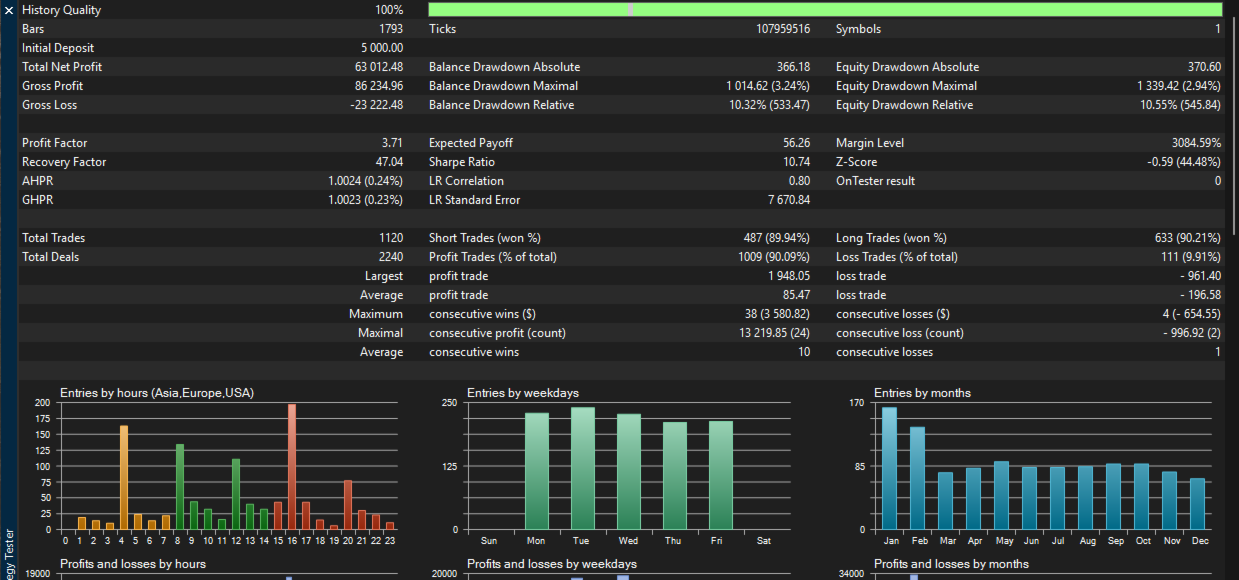Select the orange hour 4 entries bar
This screenshot has width=1239, height=580.
click(x=124, y=478)
